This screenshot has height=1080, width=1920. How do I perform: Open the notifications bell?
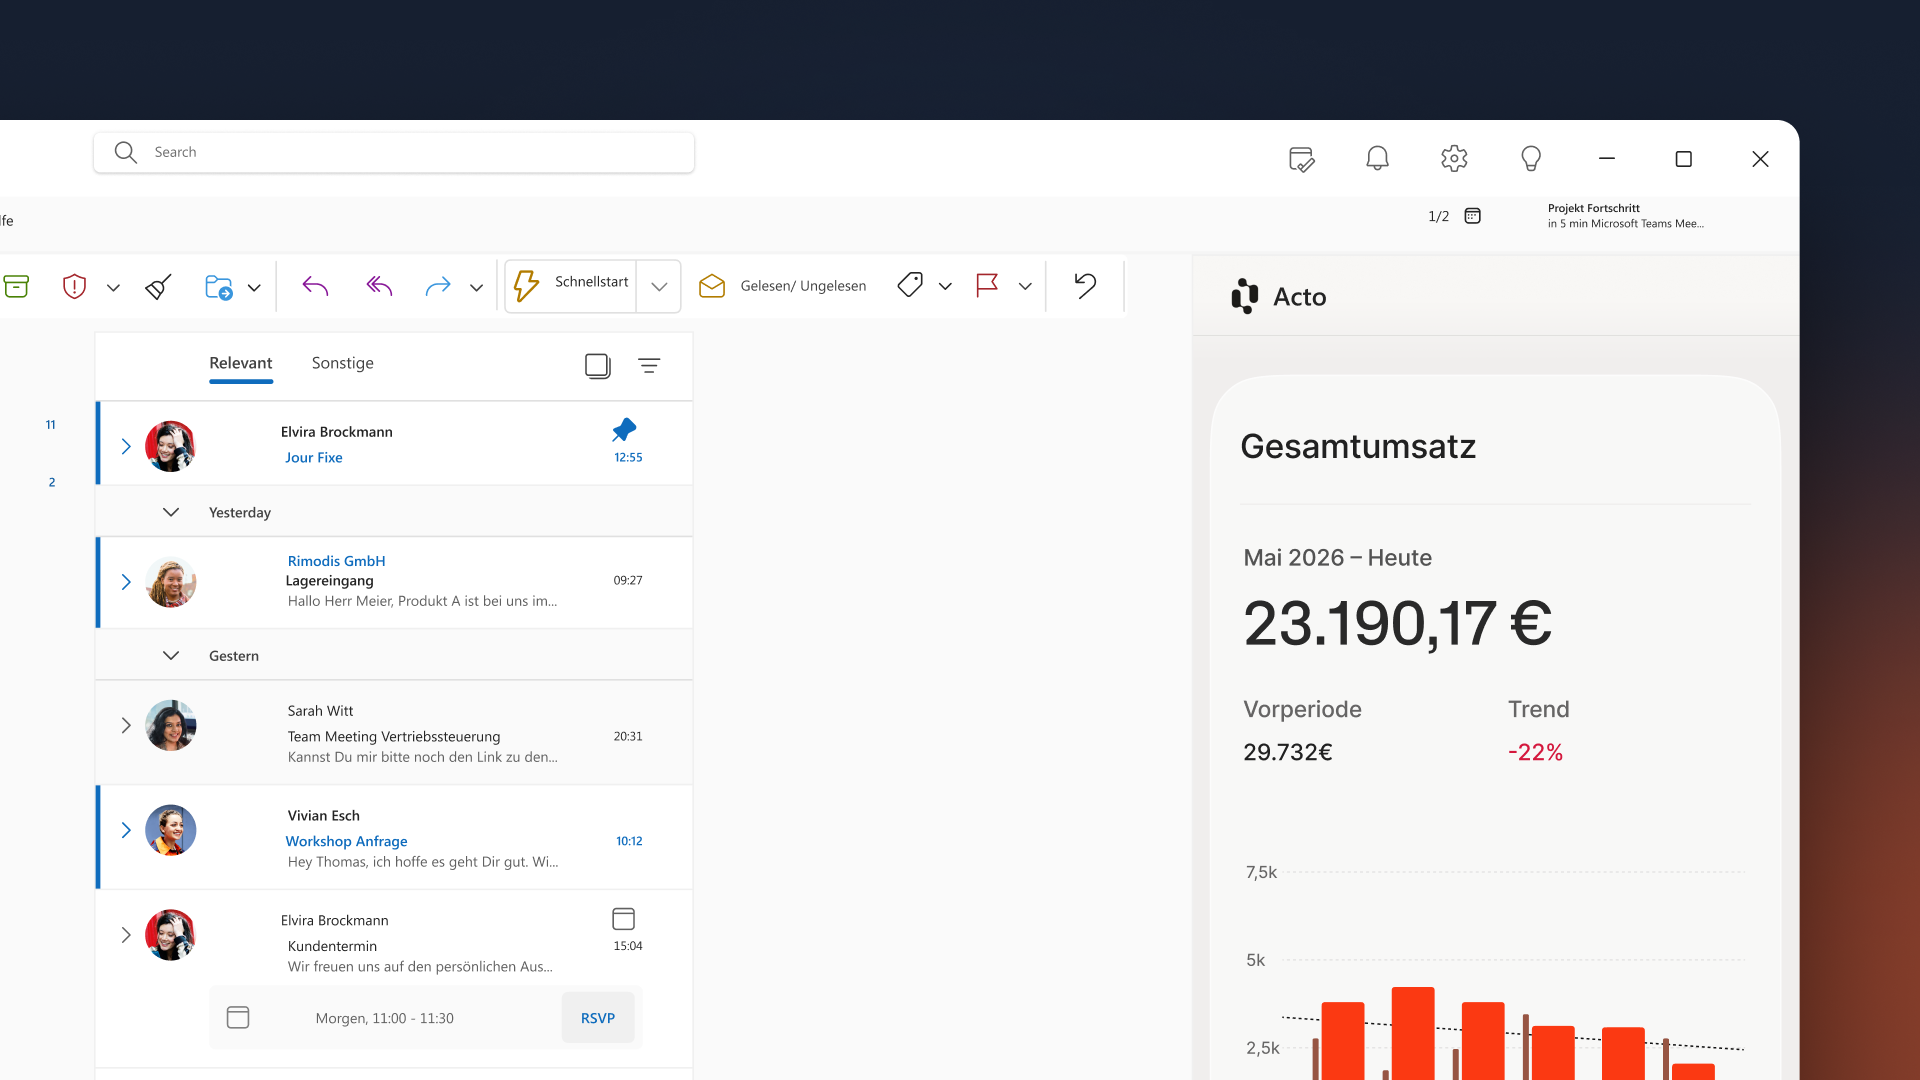(x=1377, y=158)
